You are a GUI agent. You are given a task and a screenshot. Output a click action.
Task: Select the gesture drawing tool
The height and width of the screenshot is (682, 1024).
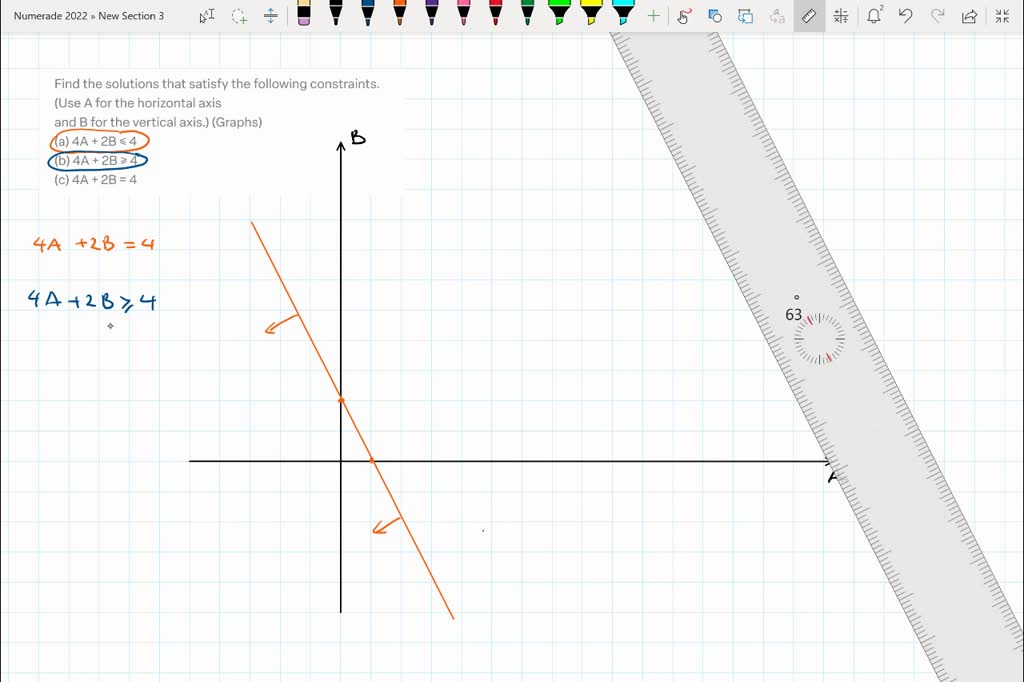[682, 15]
